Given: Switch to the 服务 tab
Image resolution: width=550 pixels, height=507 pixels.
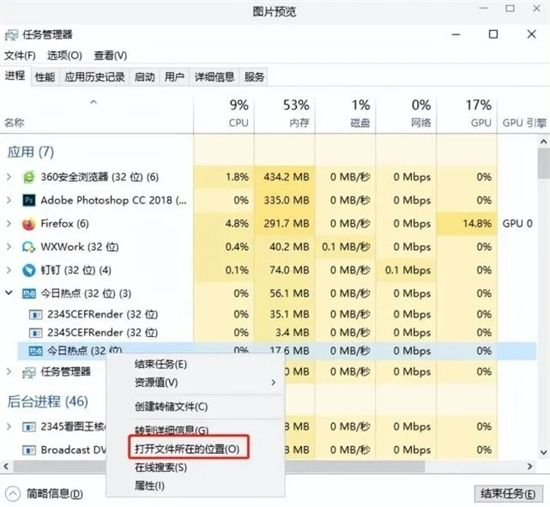Looking at the screenshot, I should point(254,77).
